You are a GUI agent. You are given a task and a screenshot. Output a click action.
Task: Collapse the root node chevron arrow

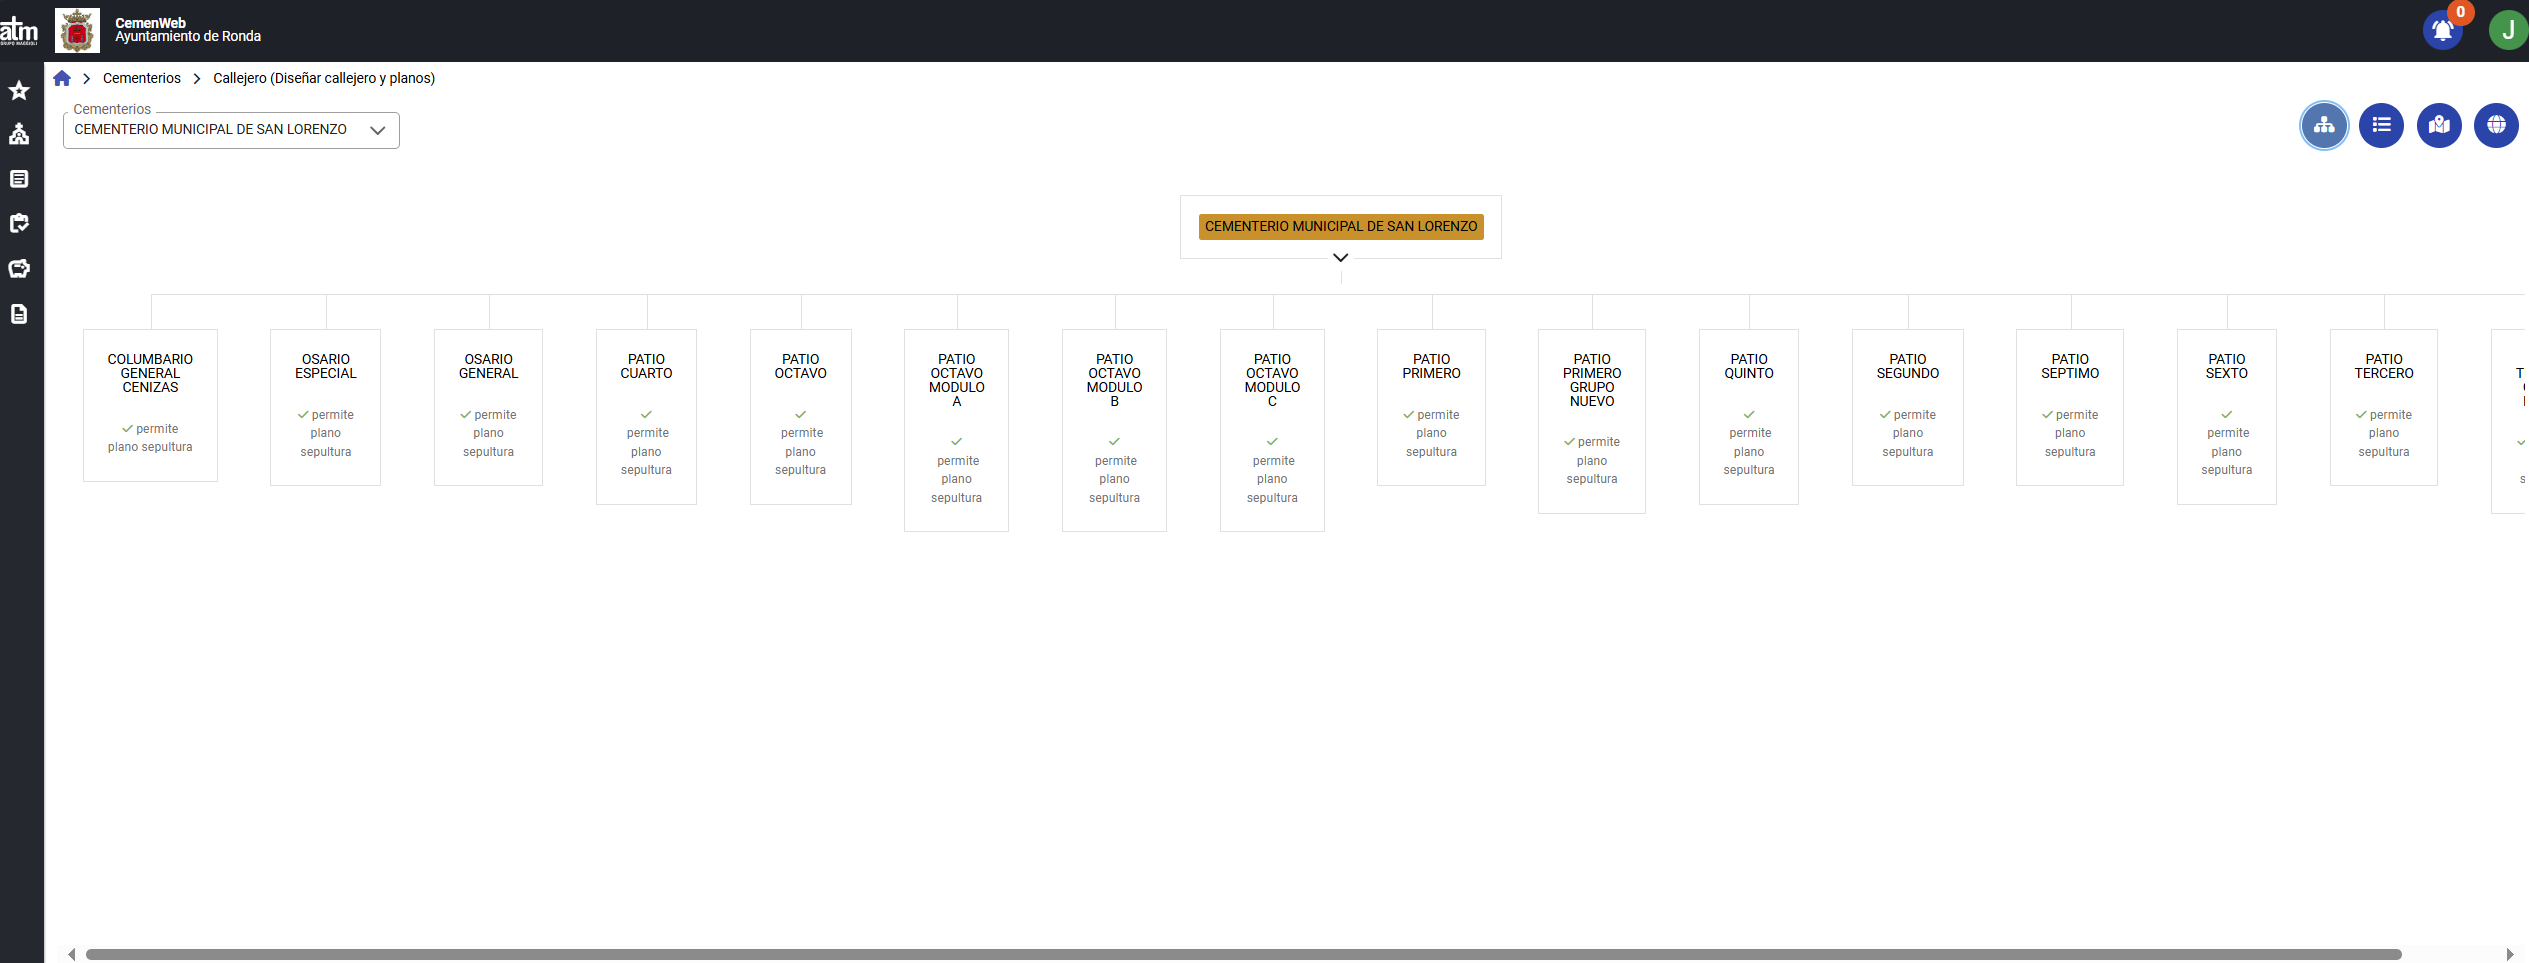[1340, 258]
